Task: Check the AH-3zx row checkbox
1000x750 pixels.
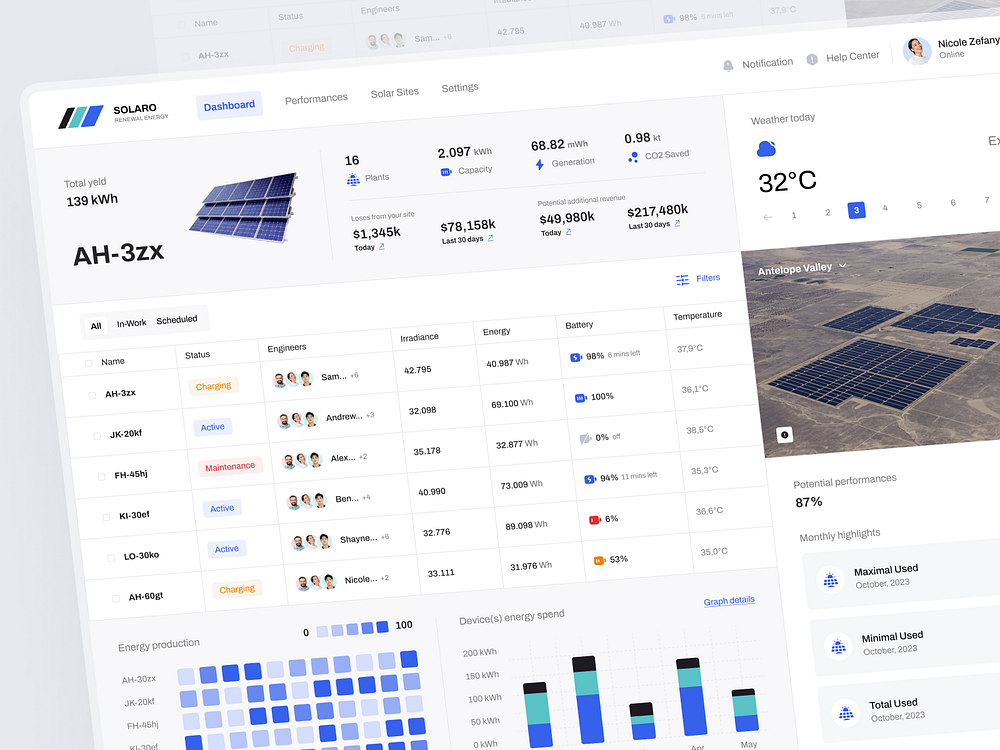Action: click(x=92, y=395)
